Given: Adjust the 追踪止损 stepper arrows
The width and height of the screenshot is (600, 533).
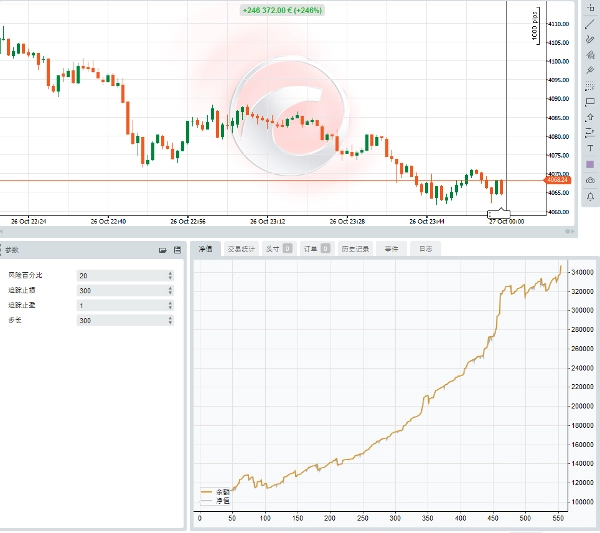Looking at the screenshot, I should 170,289.
